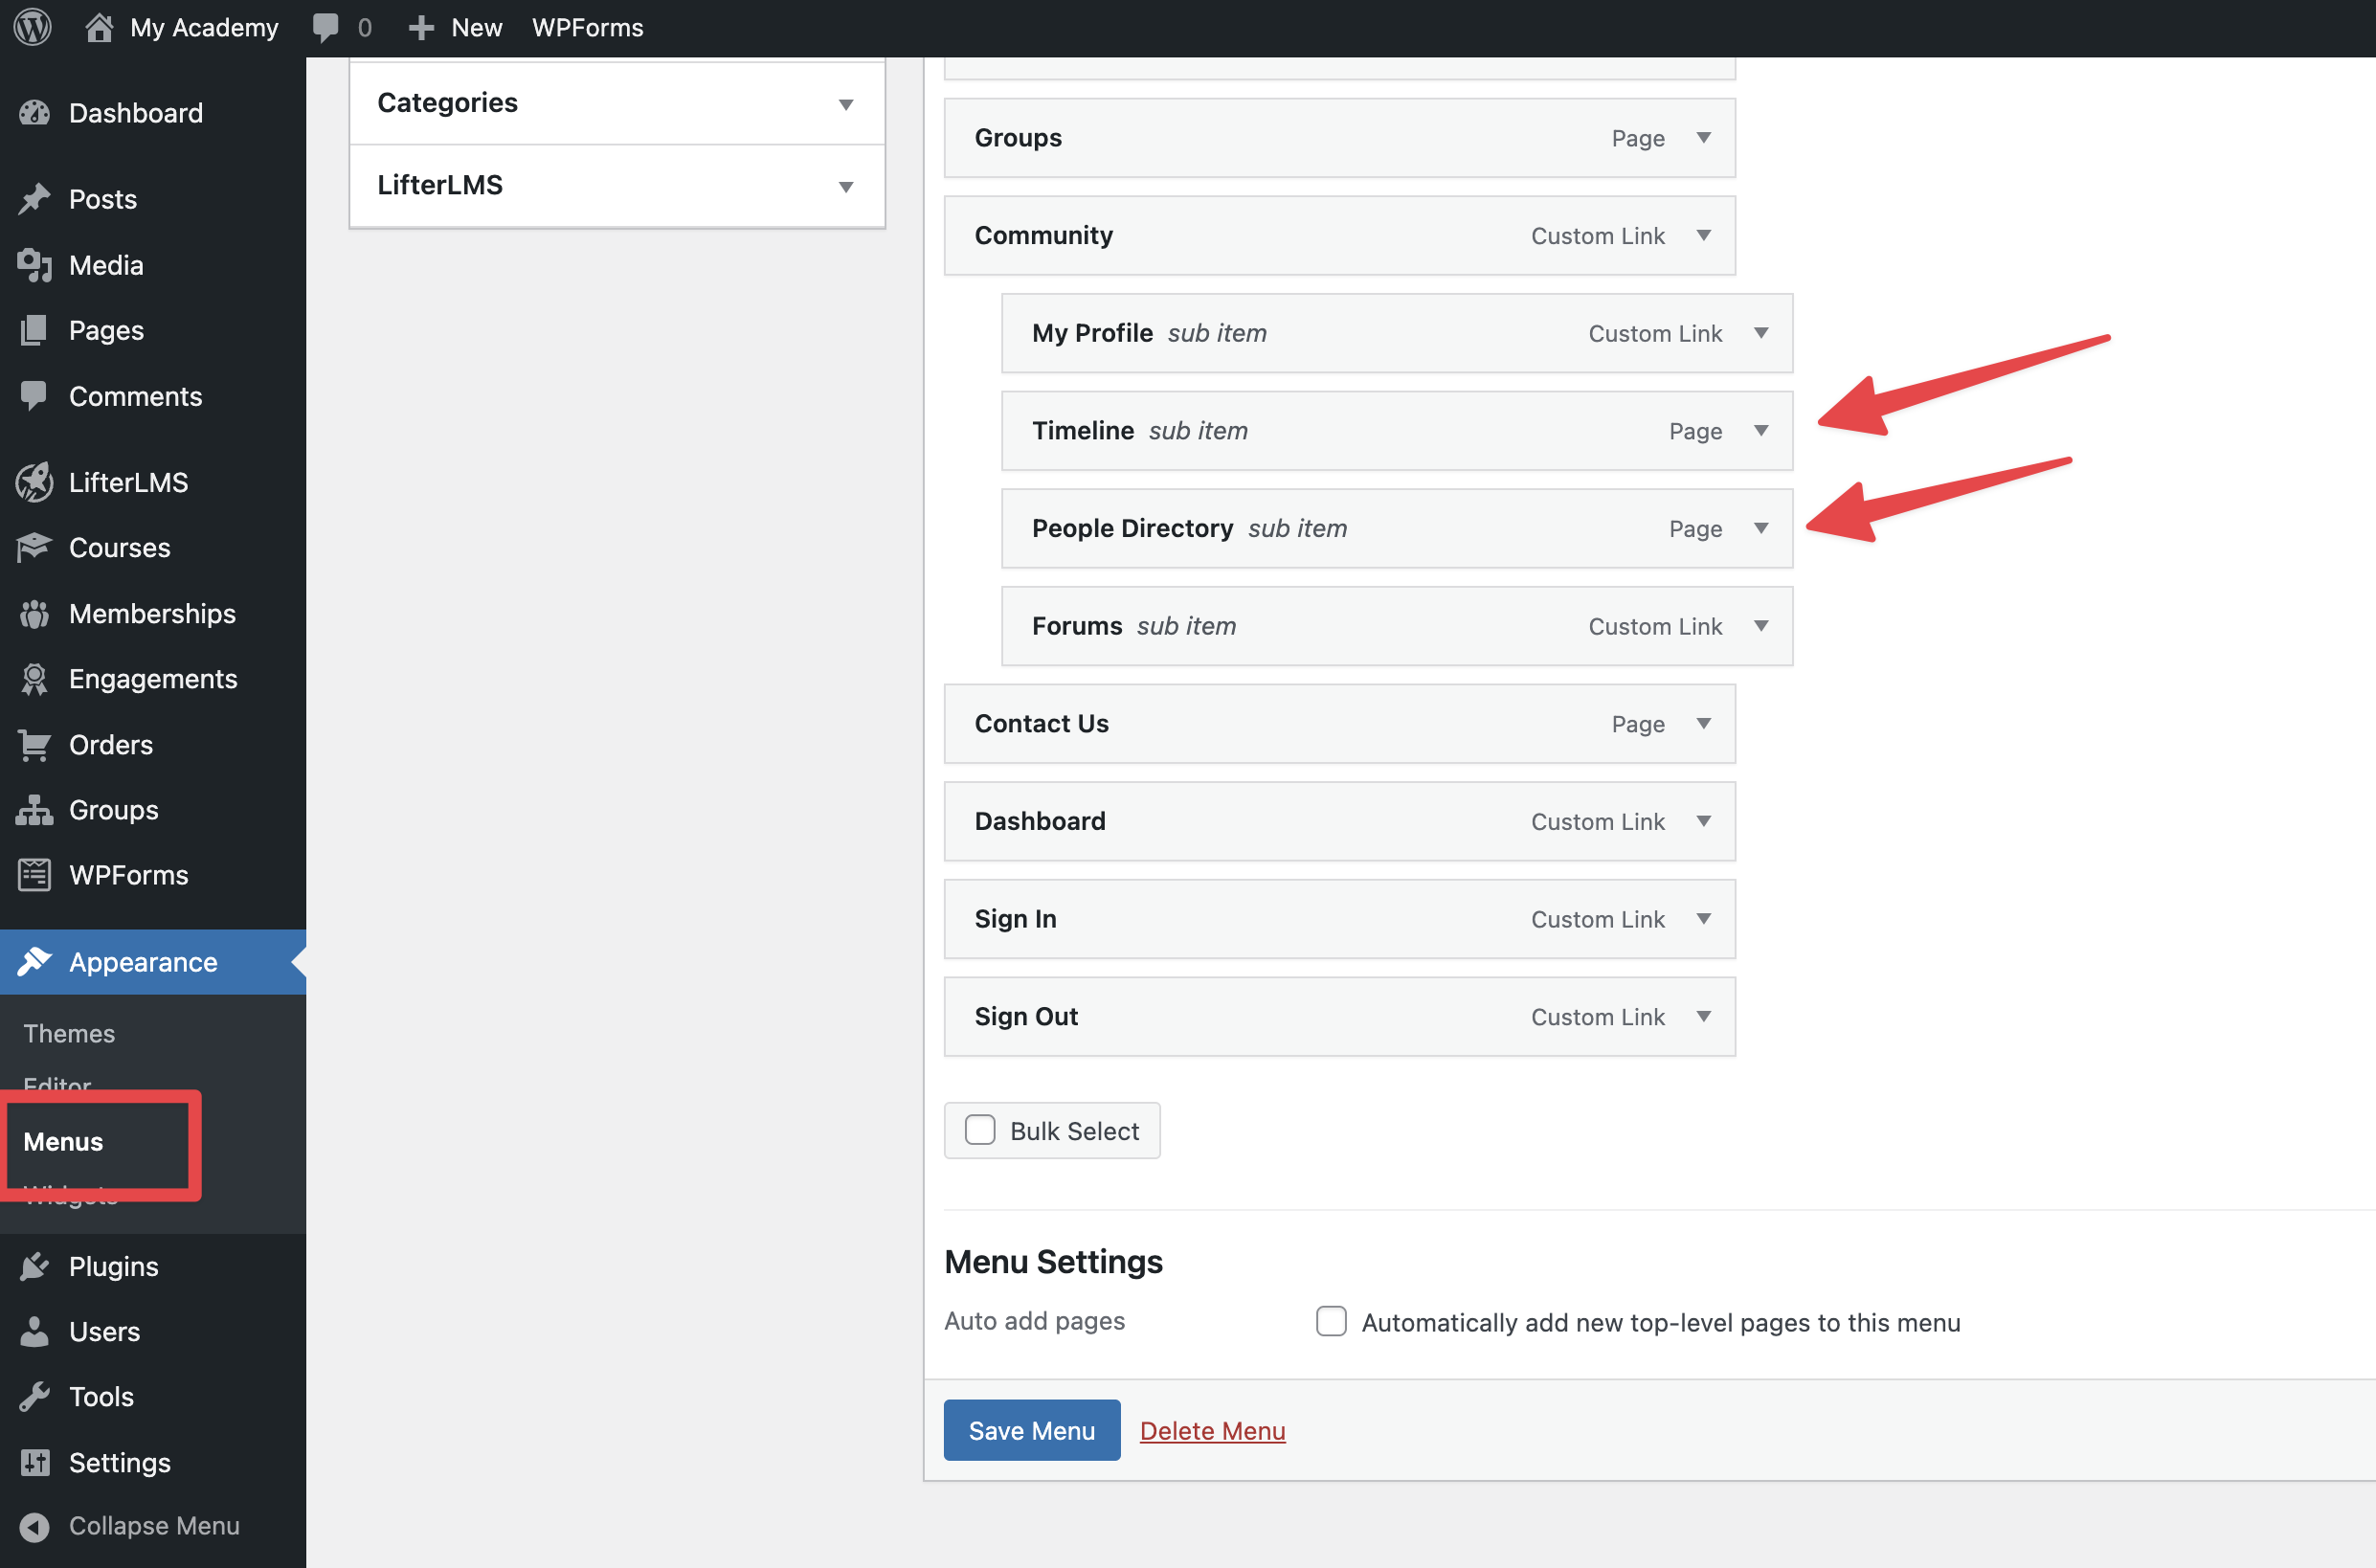Click the Plugins plug icon
Screen dimensions: 2376x1568
click(x=34, y=1266)
